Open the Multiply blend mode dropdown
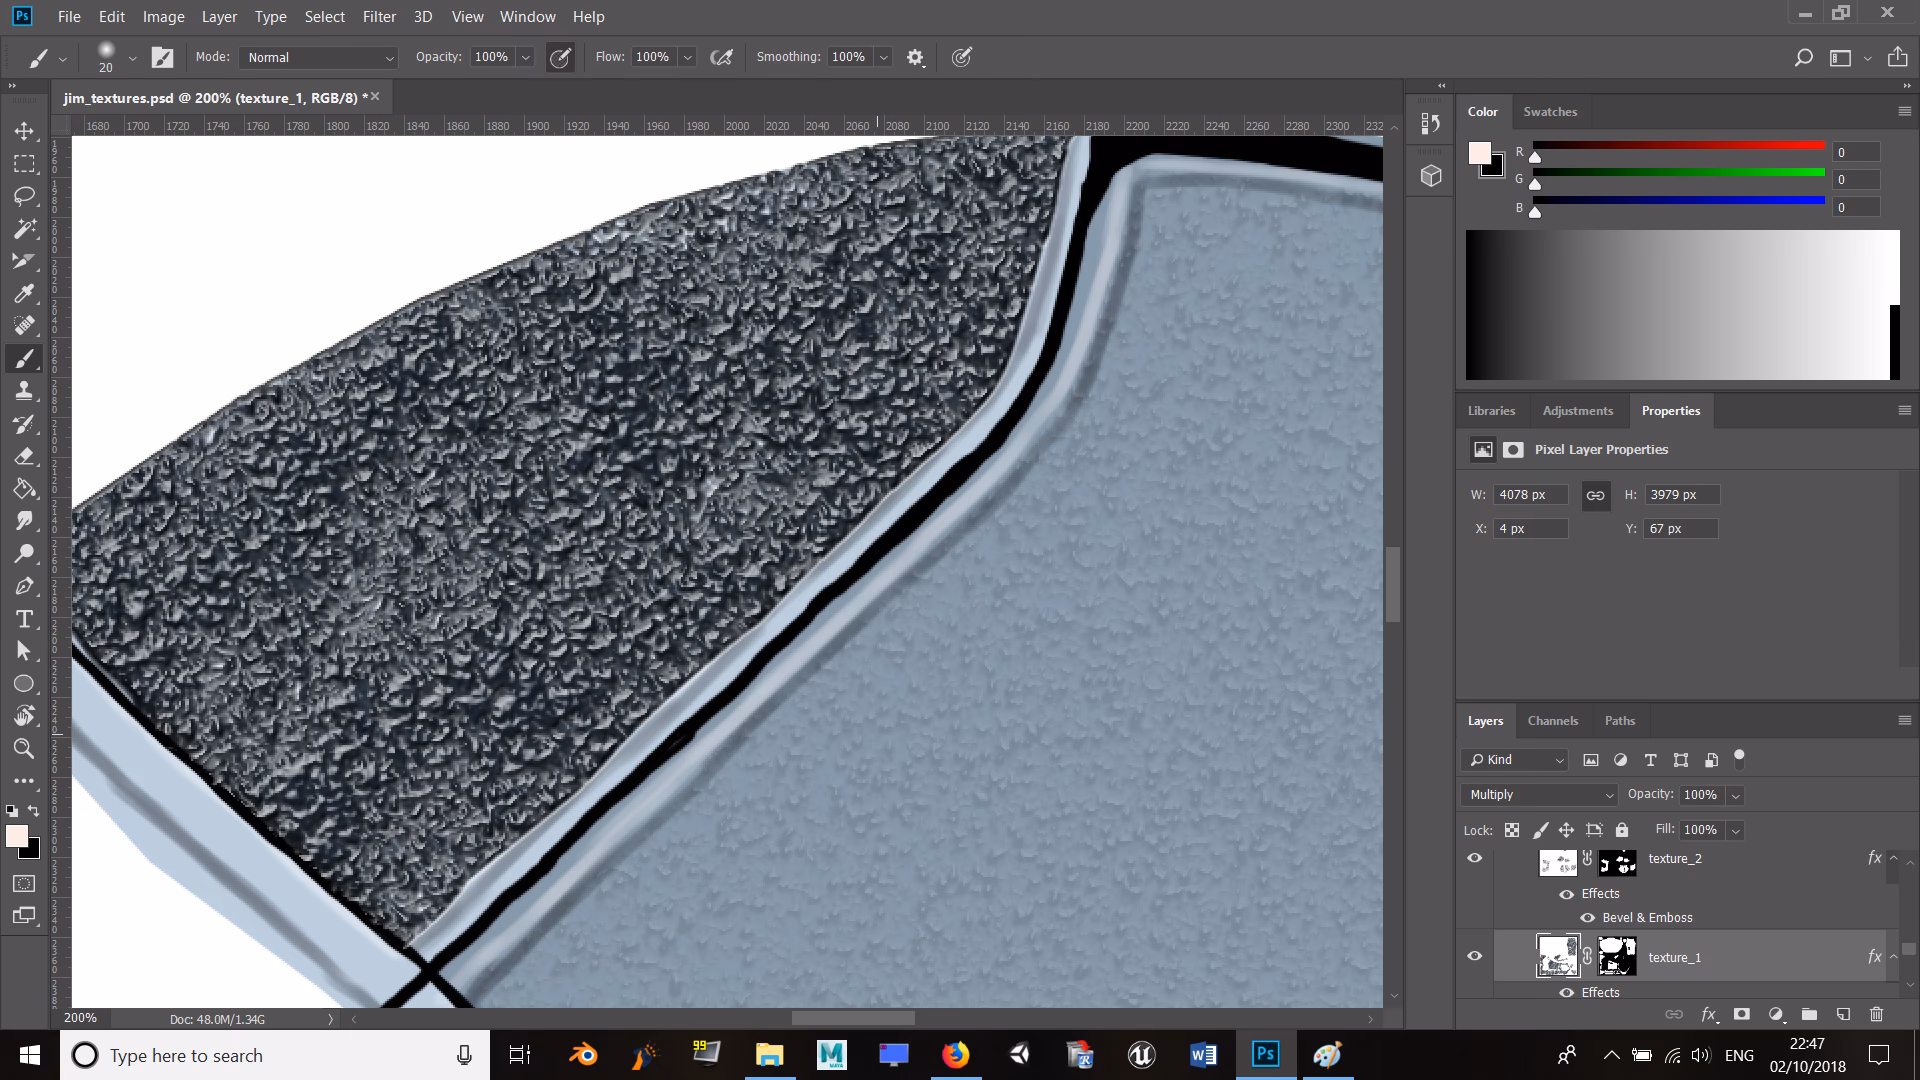The image size is (1920, 1080). pos(1537,794)
